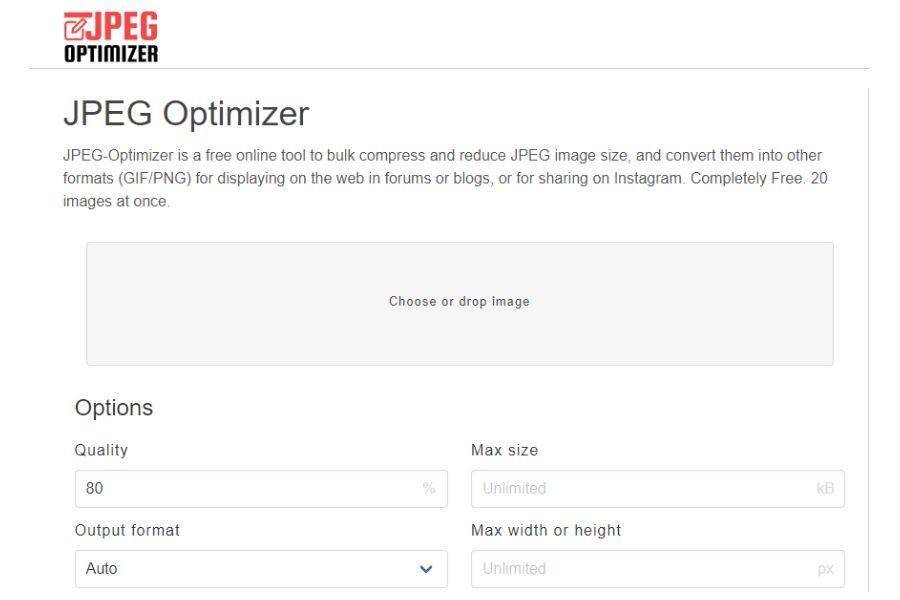Click the black OPTIMIZER word in logo
This screenshot has height=600, width=900.
(x=111, y=53)
